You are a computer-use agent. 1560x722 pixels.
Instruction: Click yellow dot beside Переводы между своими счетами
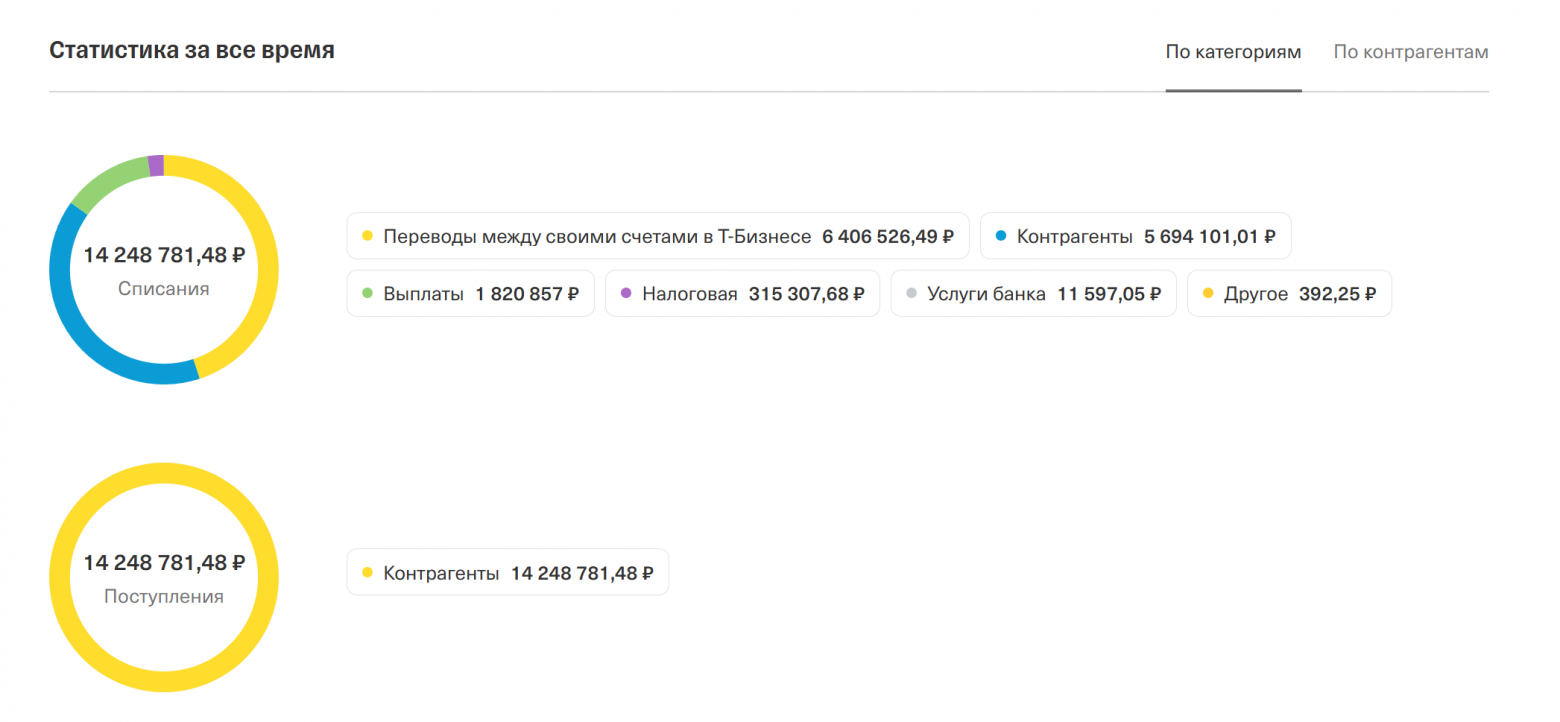367,237
